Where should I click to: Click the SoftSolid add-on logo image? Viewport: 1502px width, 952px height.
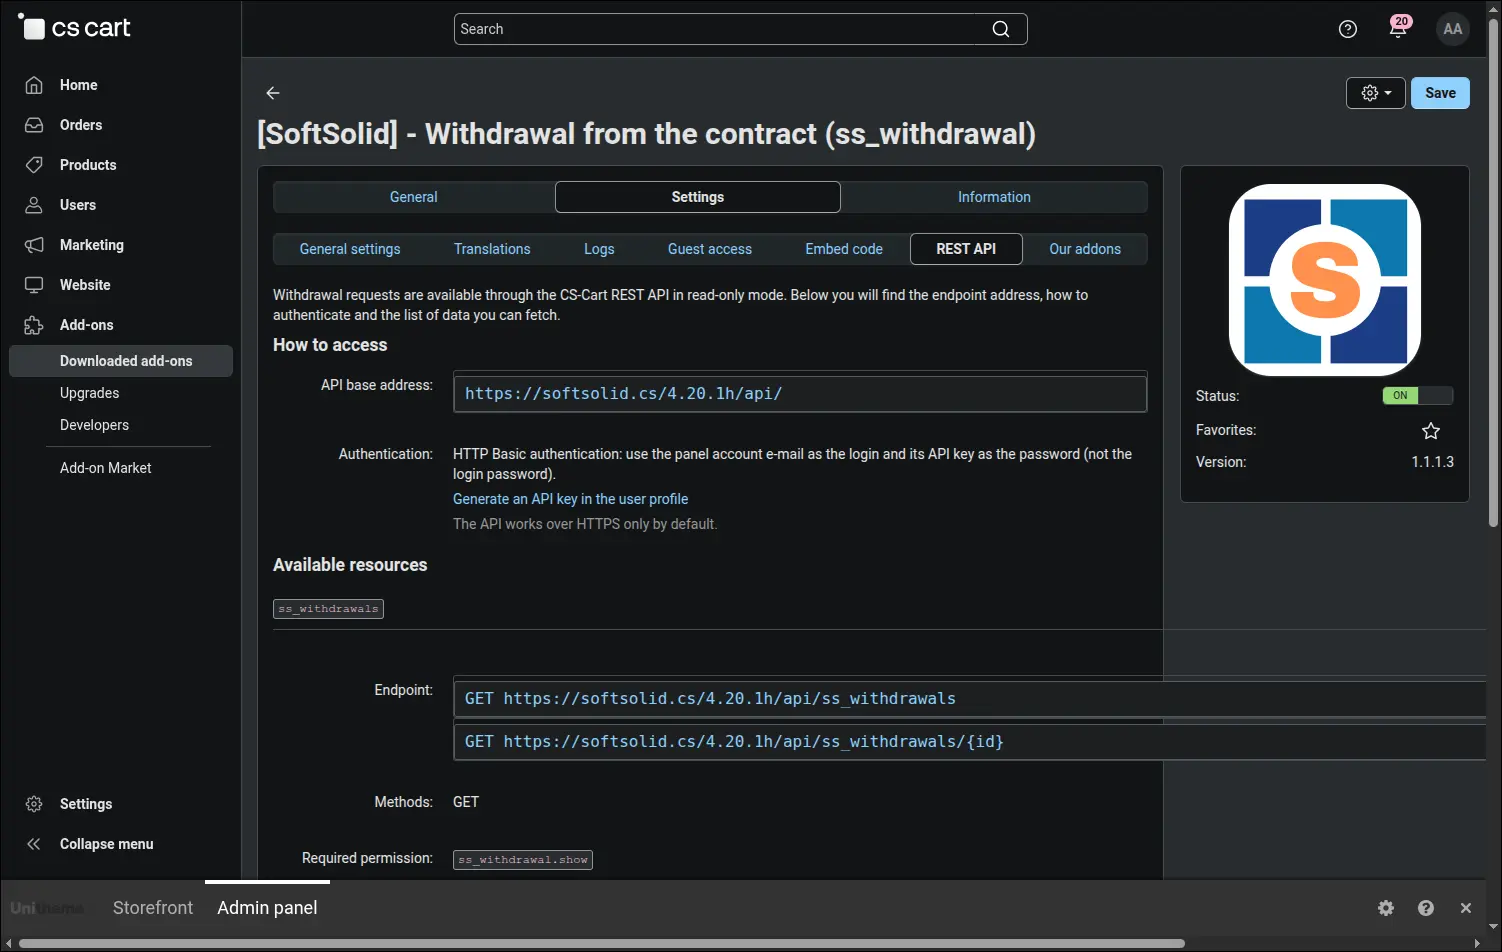coord(1325,280)
